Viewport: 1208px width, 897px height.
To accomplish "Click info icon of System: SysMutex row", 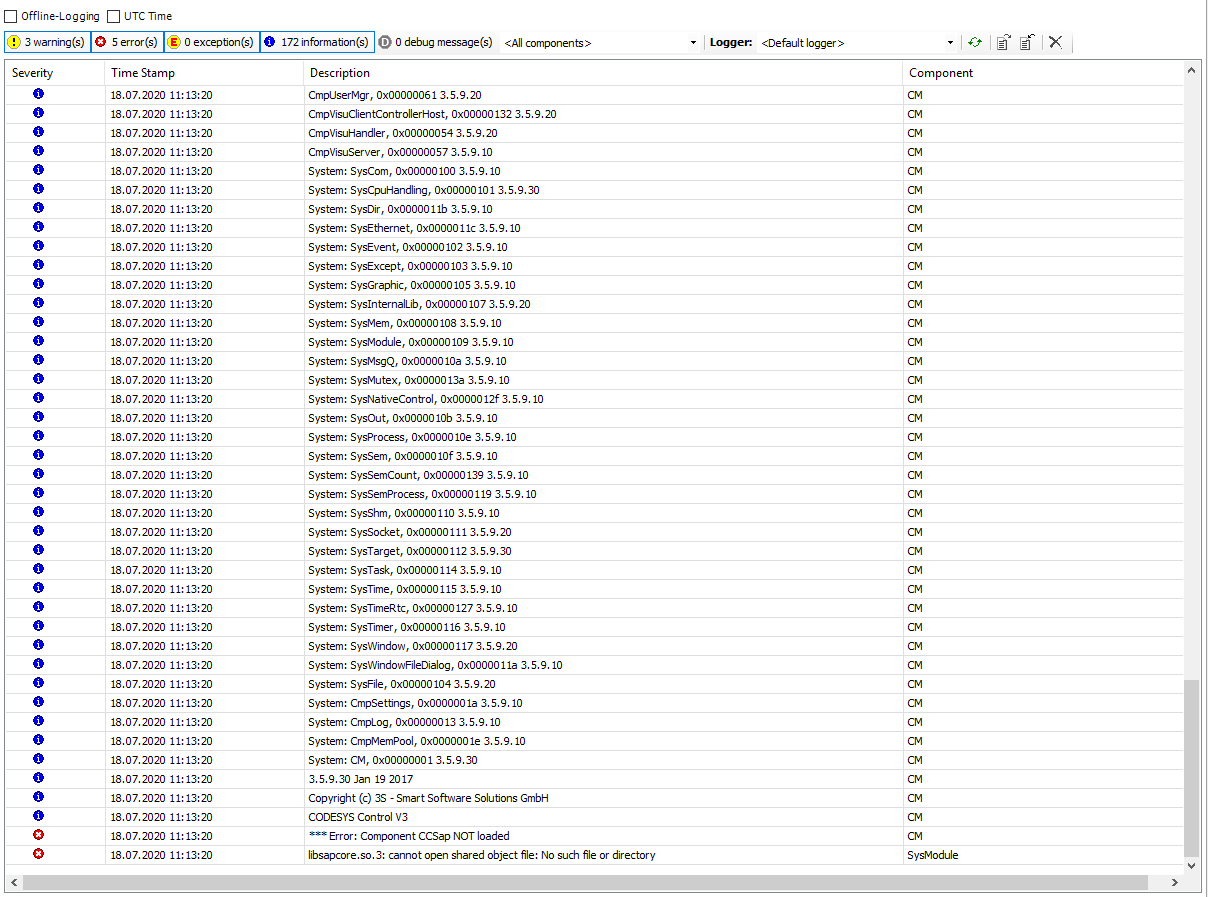I will pos(38,379).
